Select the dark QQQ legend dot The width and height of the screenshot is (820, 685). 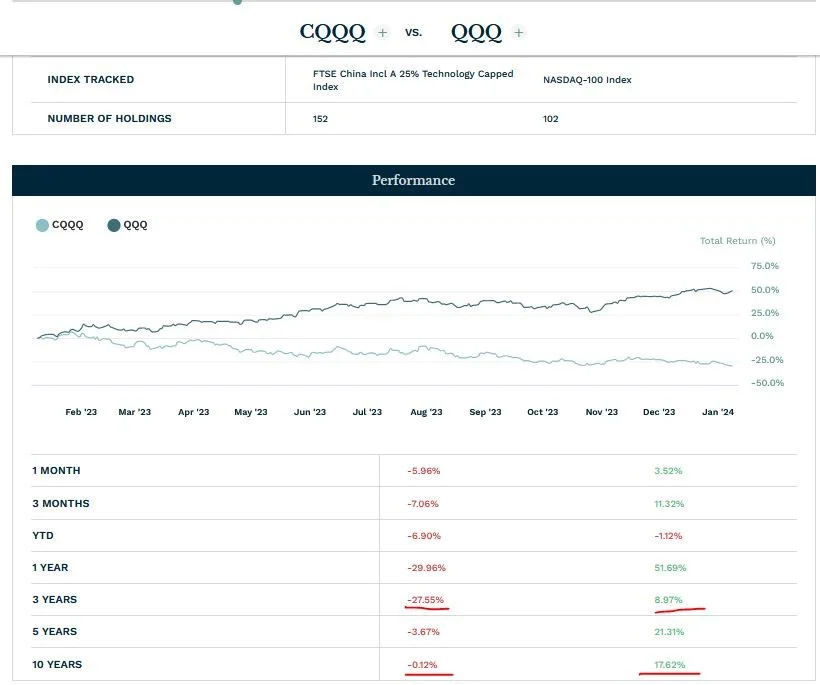(113, 225)
